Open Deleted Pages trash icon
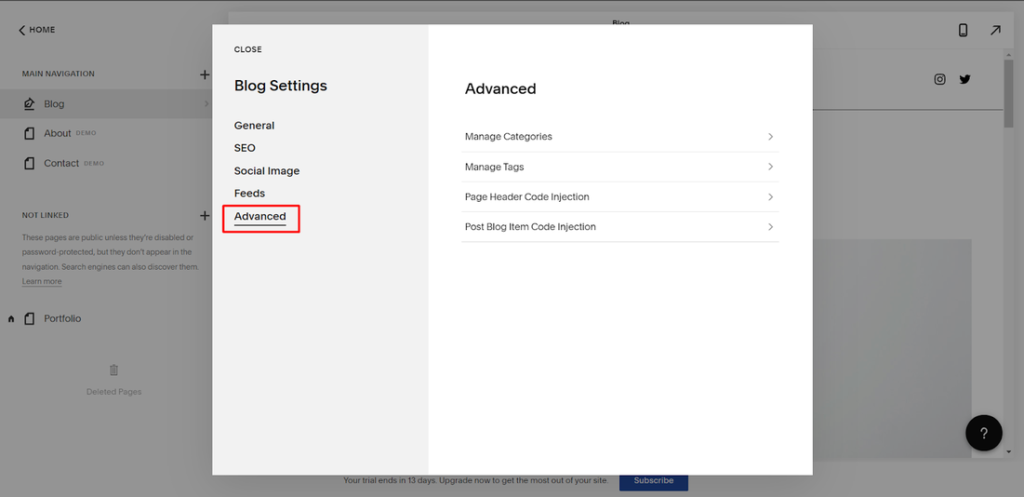This screenshot has width=1024, height=497. tap(114, 370)
